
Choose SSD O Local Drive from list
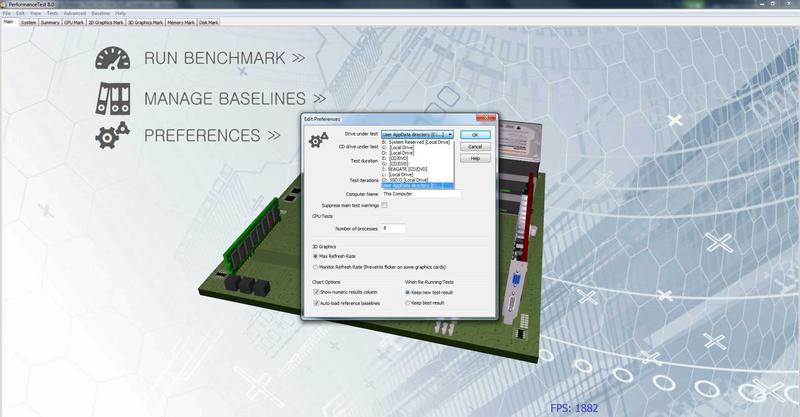tap(417, 180)
